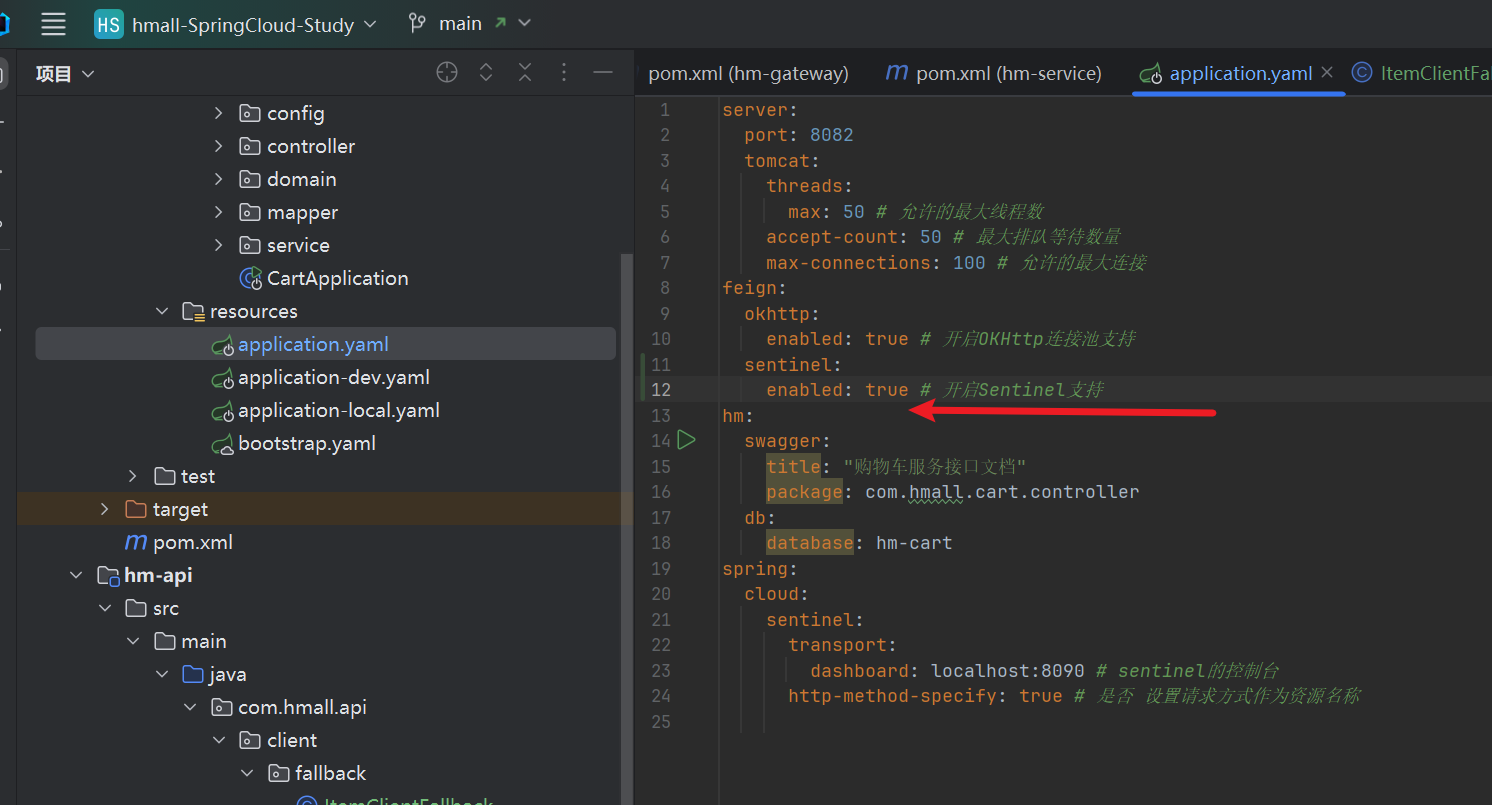Viewport: 1492px width, 805px height.
Task: Click collapse all icon in project panel
Action: [x=525, y=73]
